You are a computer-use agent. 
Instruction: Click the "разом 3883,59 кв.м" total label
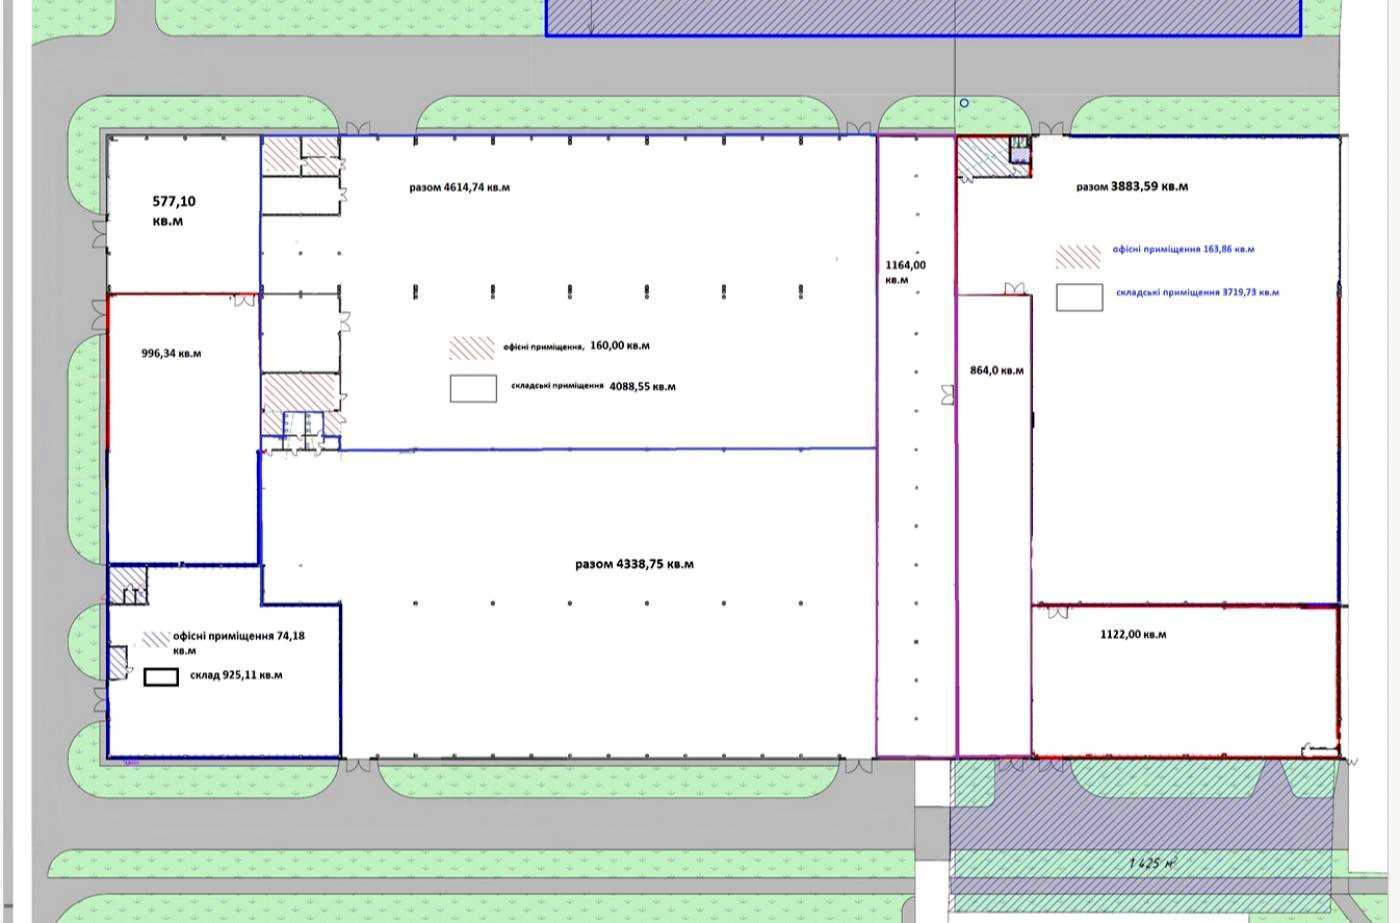[1132, 186]
